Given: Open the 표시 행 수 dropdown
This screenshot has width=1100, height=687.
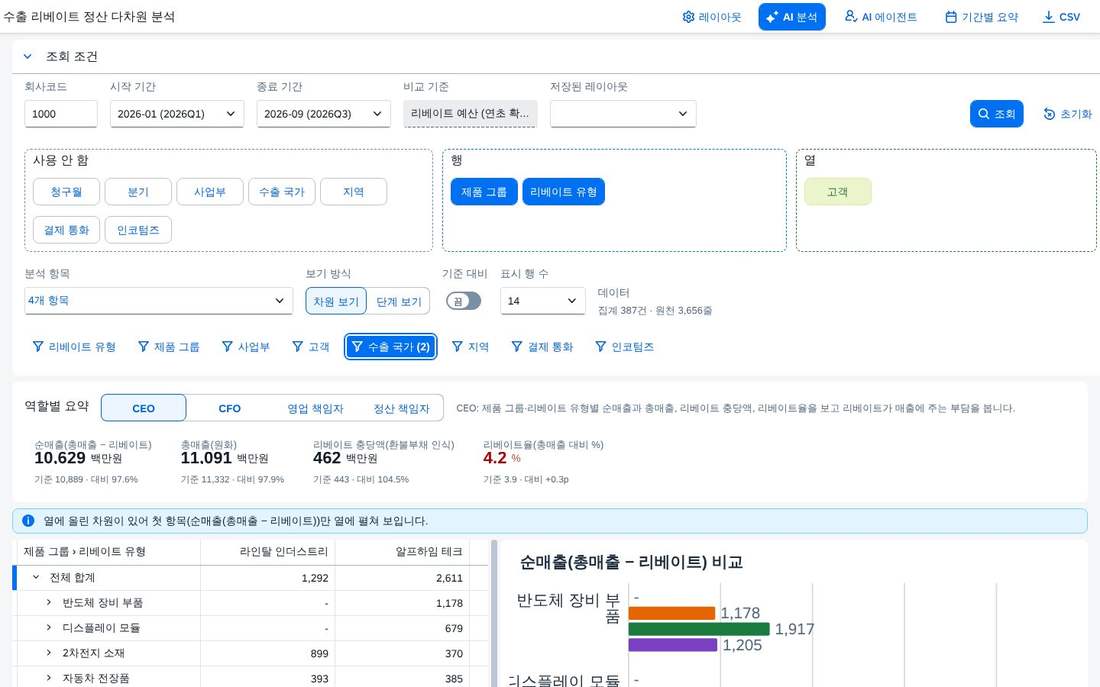Looking at the screenshot, I should (x=543, y=300).
